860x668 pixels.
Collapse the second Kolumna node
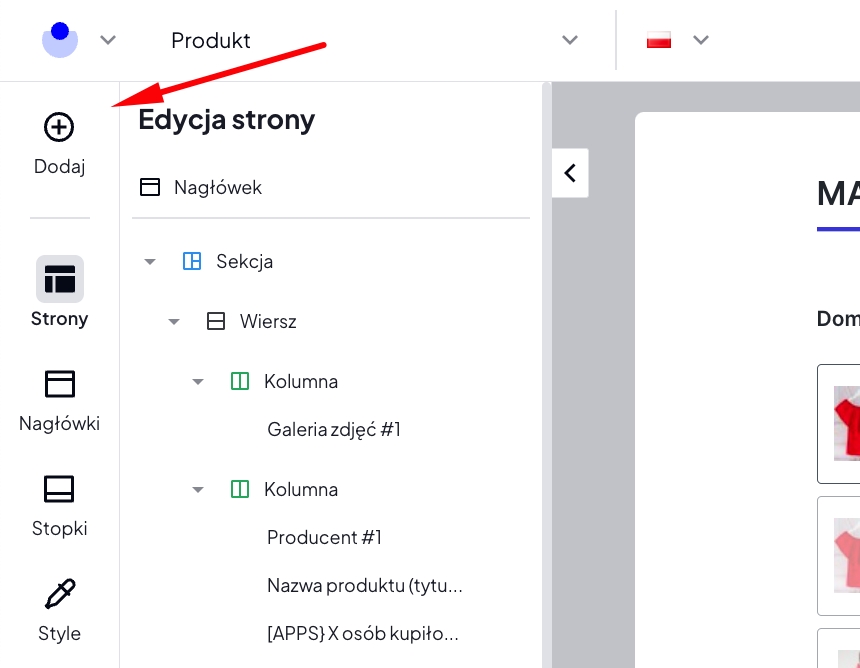[198, 490]
